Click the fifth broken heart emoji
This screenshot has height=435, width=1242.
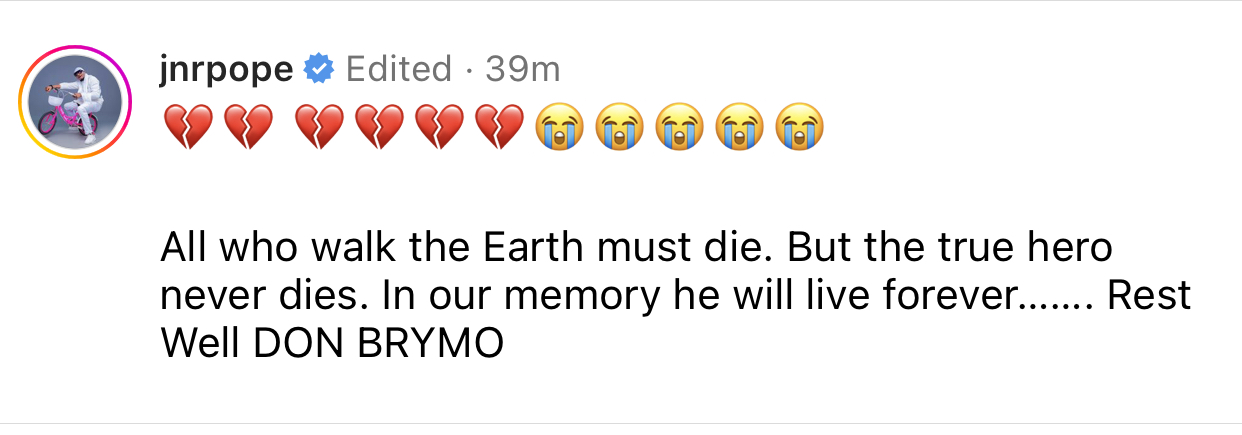point(438,128)
